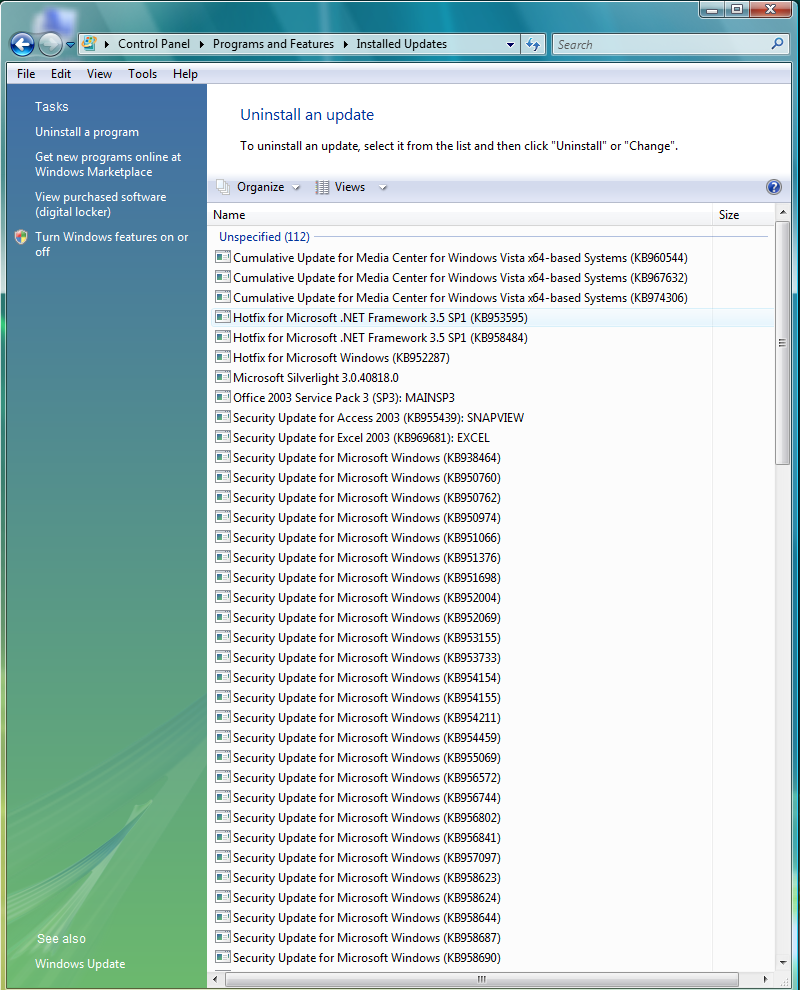Click the Microsoft Silverlight entry icon
Image resolution: width=800 pixels, height=990 pixels.
(222, 377)
